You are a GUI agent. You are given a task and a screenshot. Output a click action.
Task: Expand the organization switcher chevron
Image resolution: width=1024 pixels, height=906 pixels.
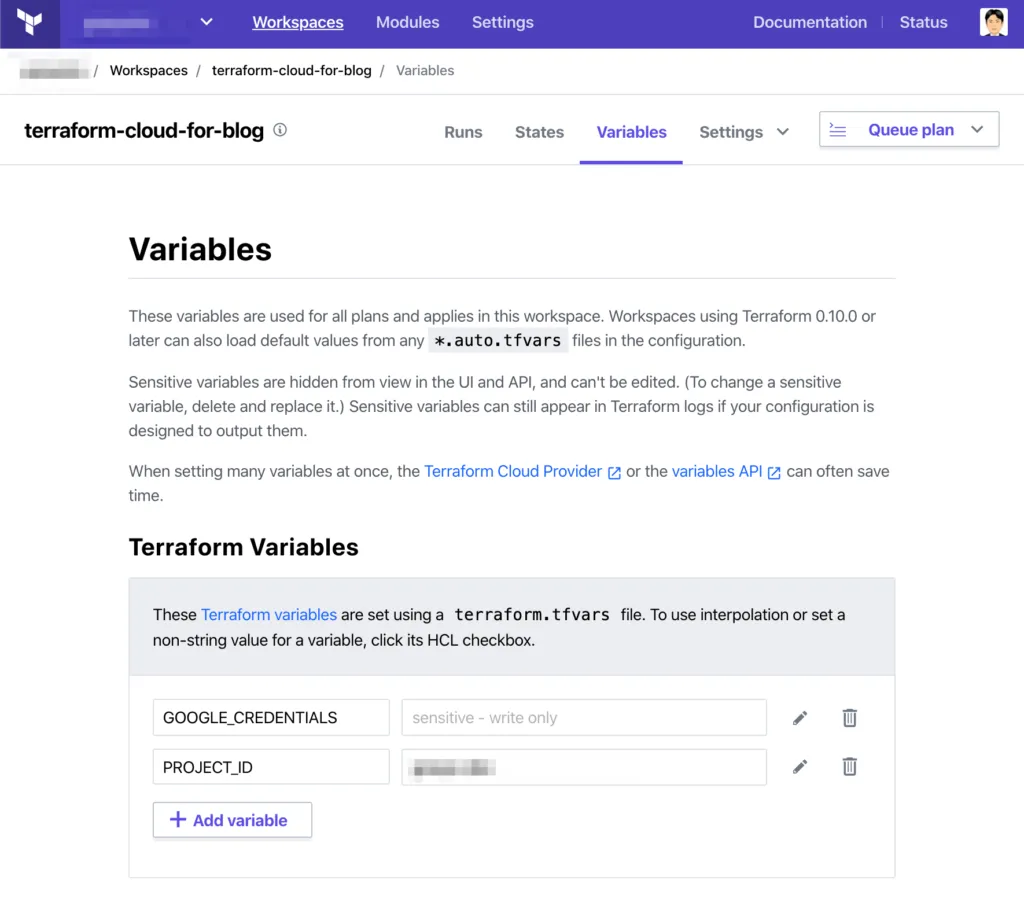206,22
